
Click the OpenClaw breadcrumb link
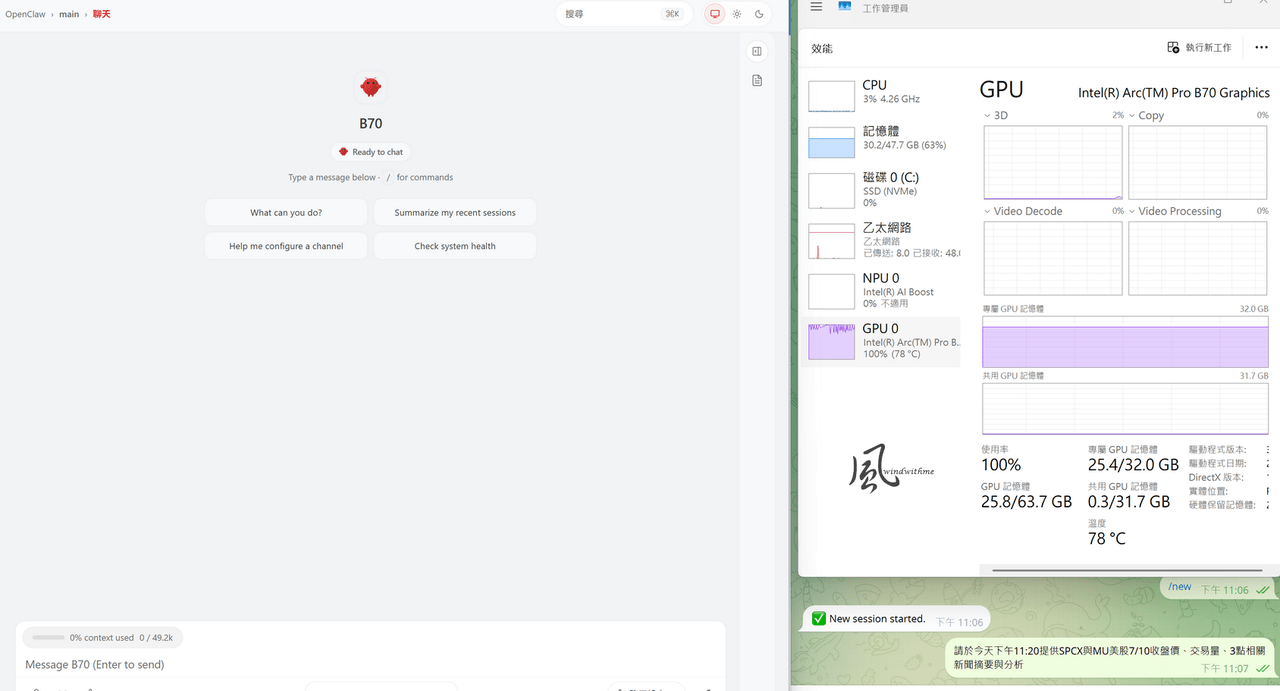25,14
